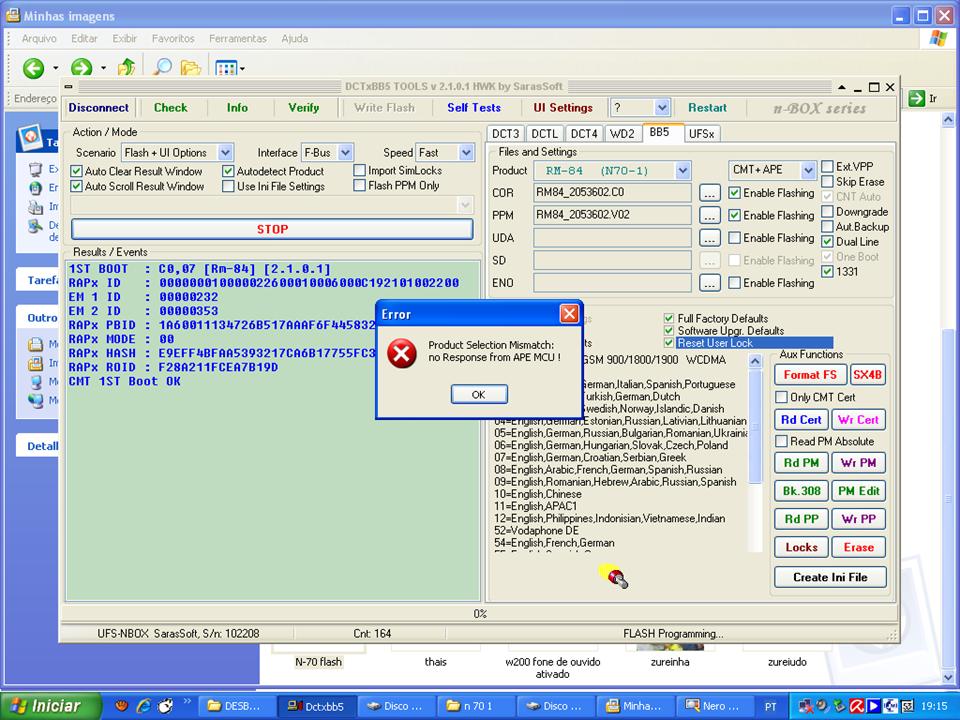Click the SX4B button
The image size is (960, 720).
868,375
